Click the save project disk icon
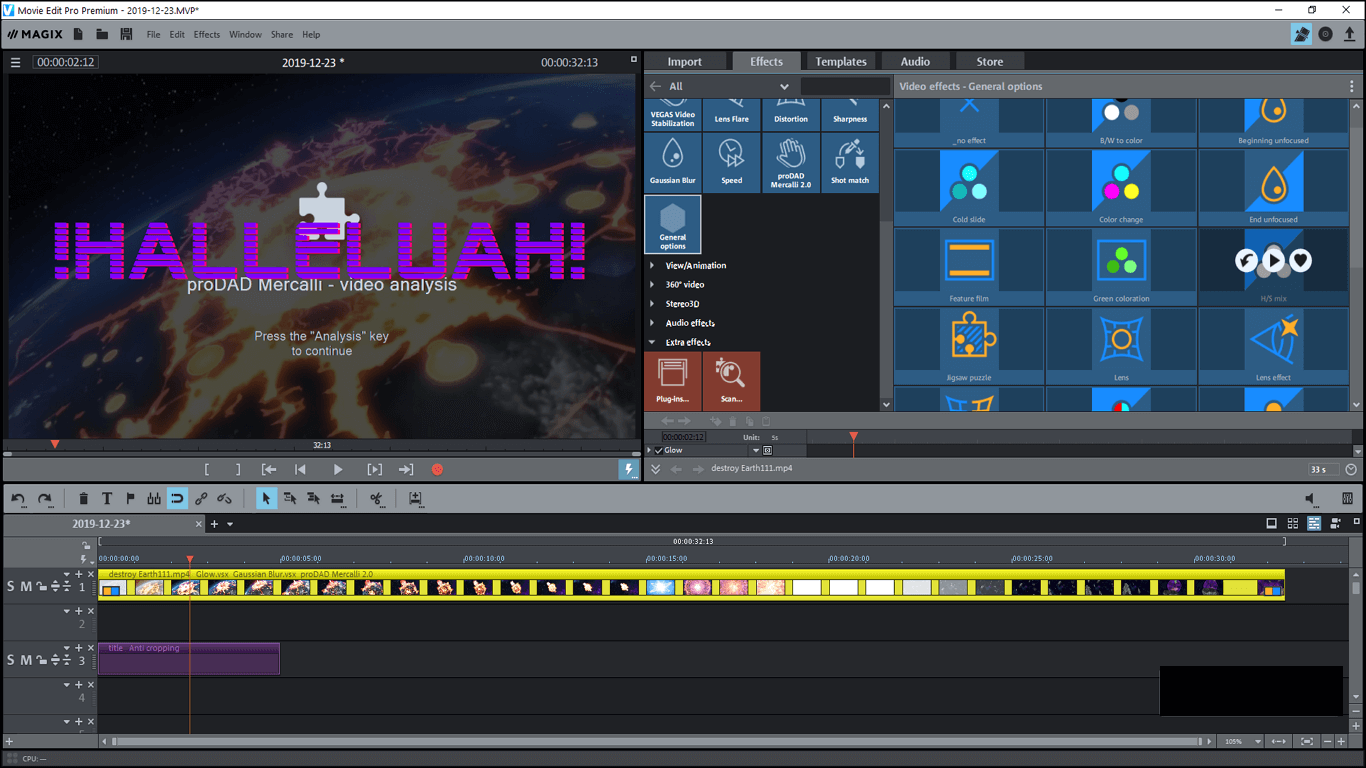Screen dimensions: 1366x768 point(126,34)
